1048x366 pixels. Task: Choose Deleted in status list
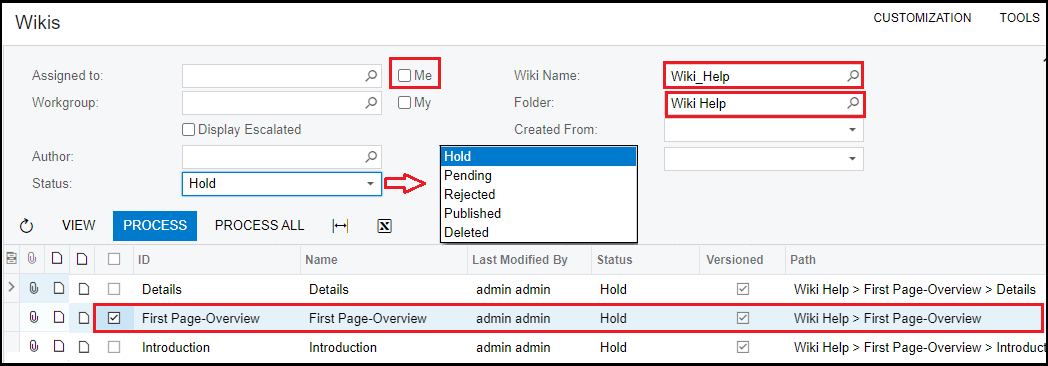[539, 232]
